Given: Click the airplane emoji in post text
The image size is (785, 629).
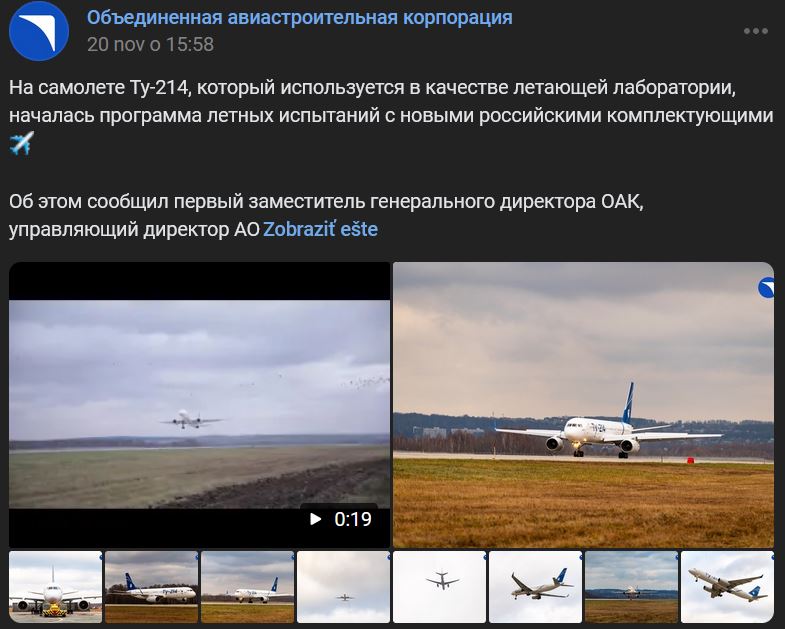Looking at the screenshot, I should 22,143.
